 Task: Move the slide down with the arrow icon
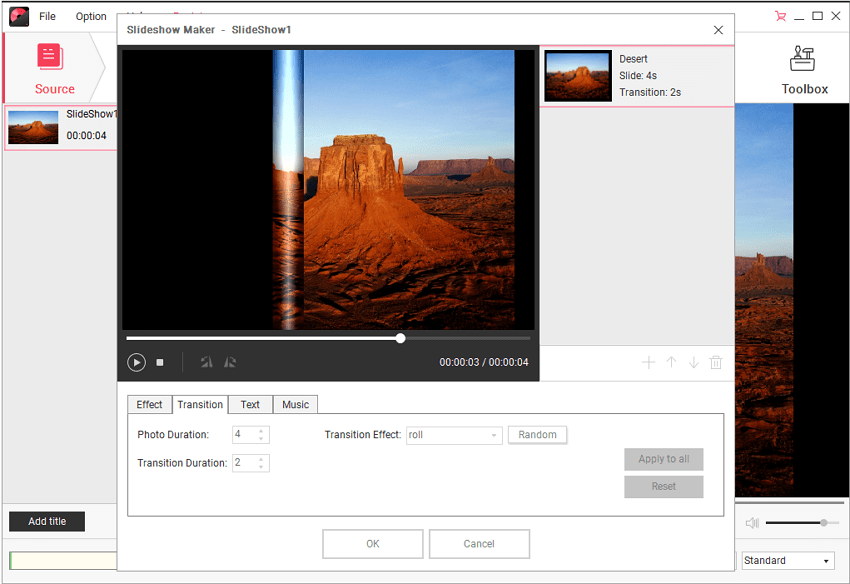click(693, 362)
